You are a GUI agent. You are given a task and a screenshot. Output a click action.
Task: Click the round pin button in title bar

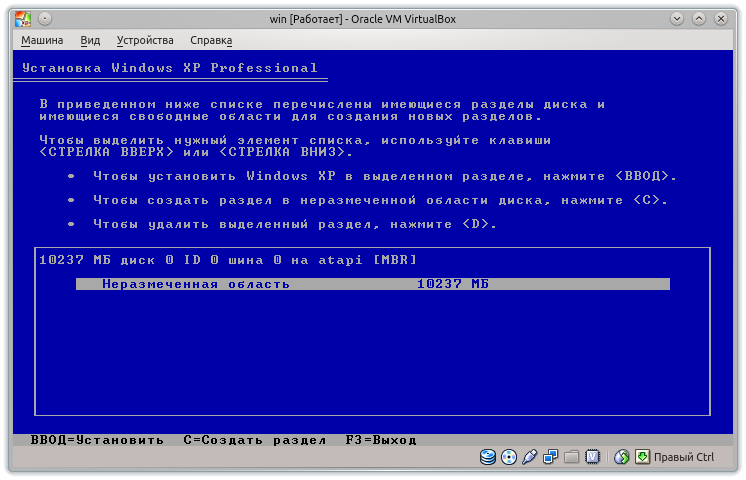click(45, 19)
